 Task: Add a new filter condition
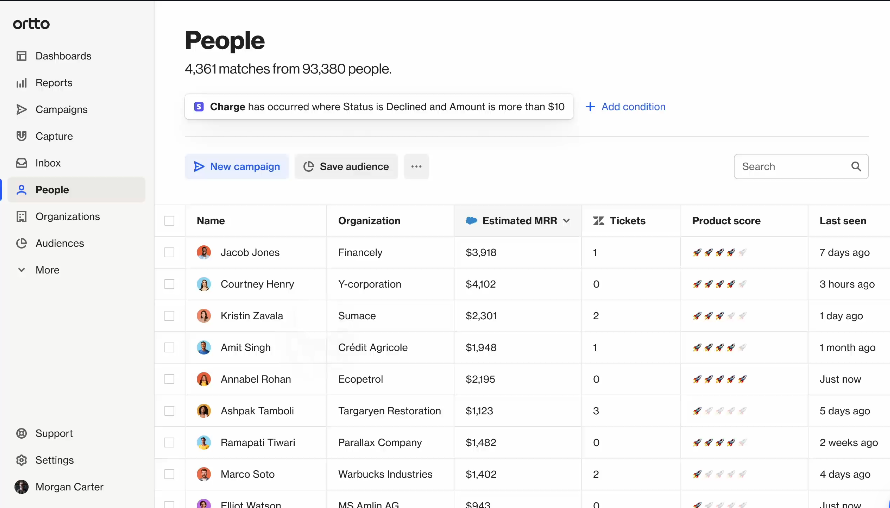point(625,107)
